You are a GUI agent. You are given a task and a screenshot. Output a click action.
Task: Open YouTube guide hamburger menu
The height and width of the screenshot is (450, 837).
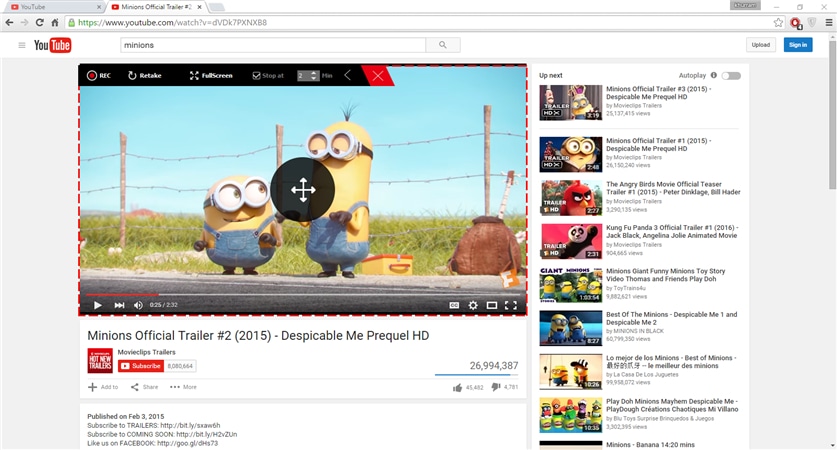click(x=22, y=45)
